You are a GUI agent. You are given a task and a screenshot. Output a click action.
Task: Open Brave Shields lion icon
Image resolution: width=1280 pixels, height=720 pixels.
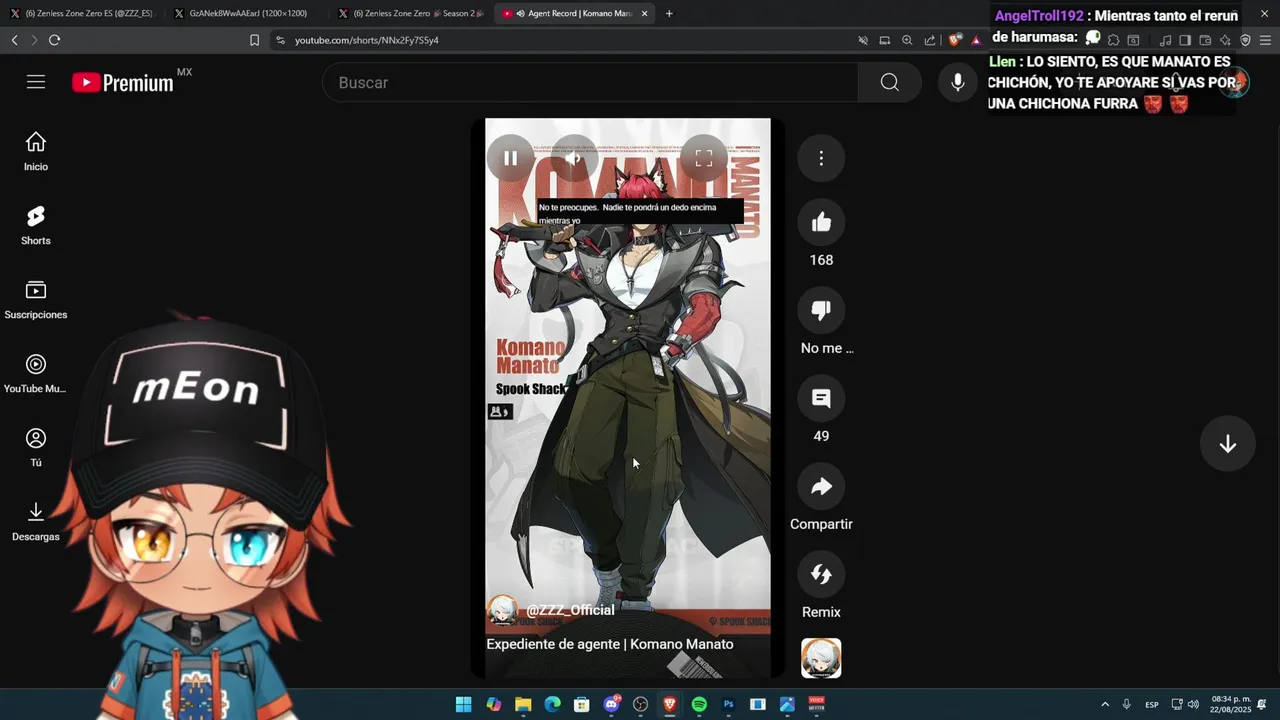click(955, 40)
